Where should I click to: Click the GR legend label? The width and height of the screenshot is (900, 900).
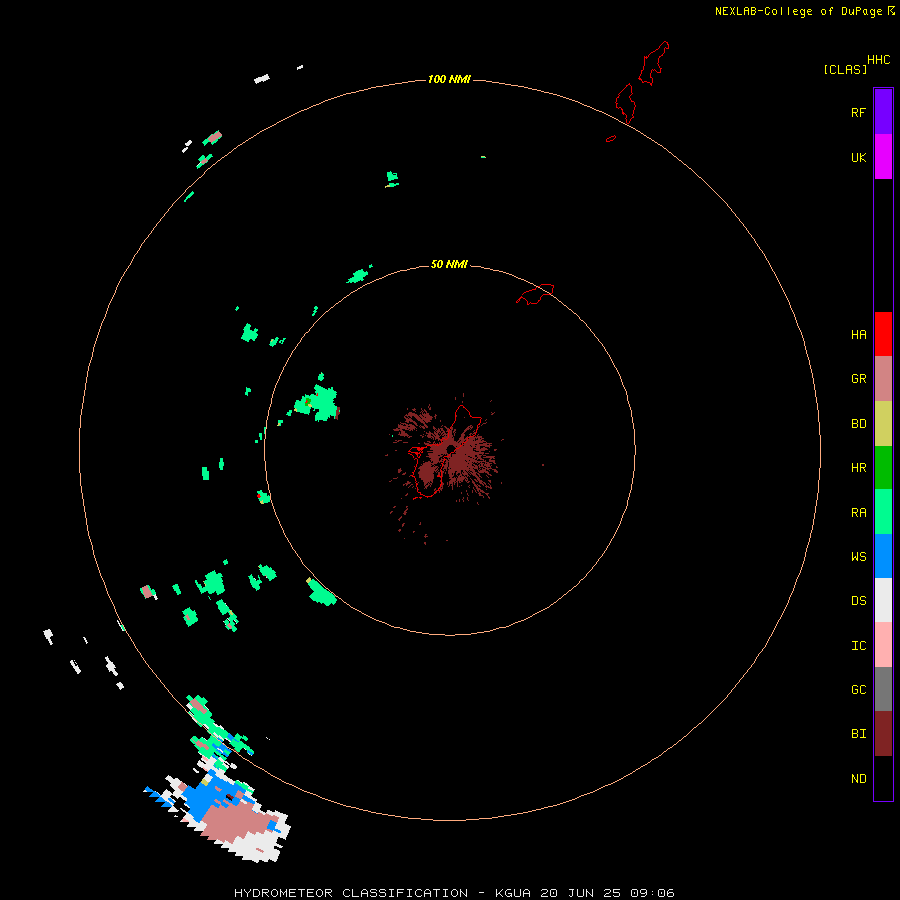(858, 379)
